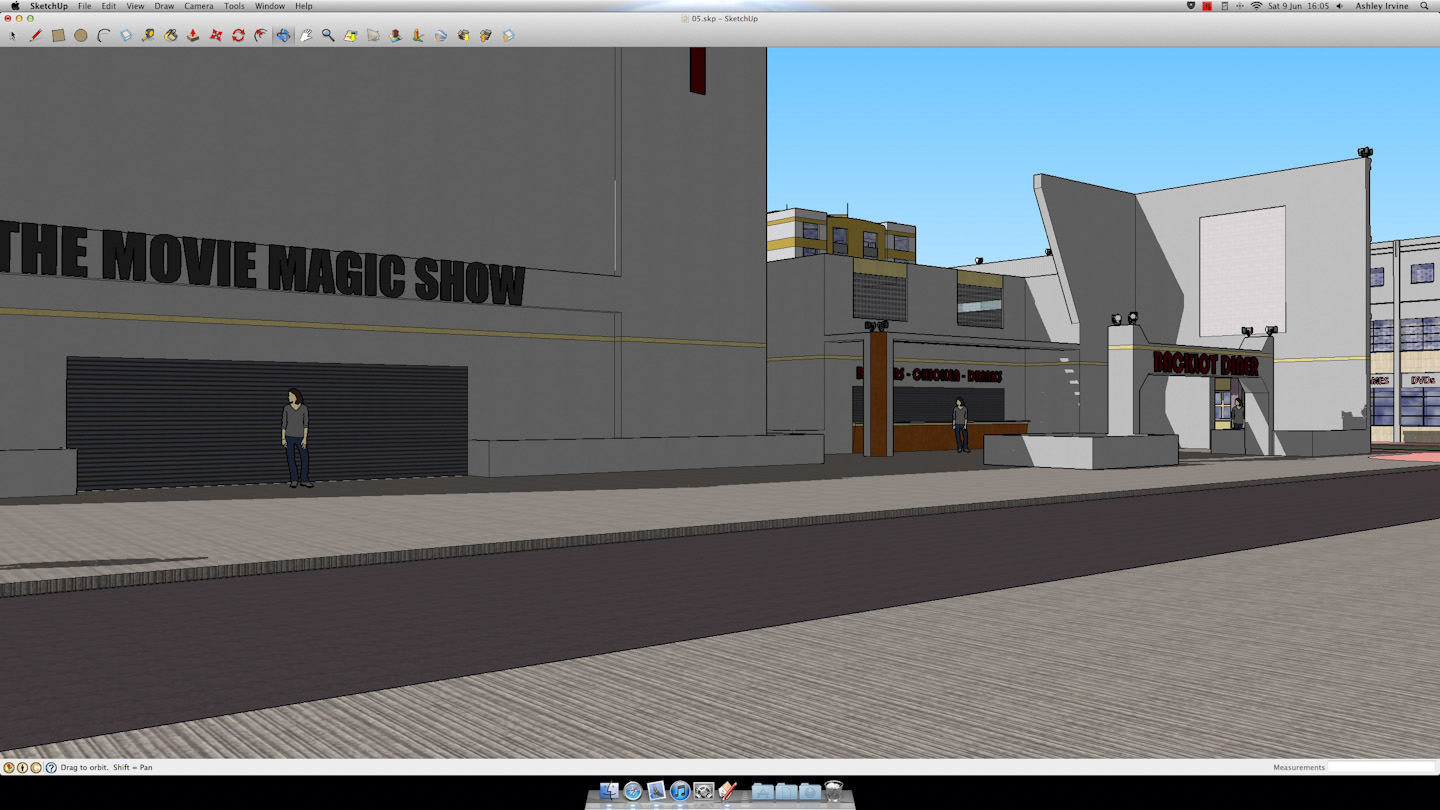The width and height of the screenshot is (1440, 810).
Task: Open the Camera menu
Action: click(x=198, y=6)
